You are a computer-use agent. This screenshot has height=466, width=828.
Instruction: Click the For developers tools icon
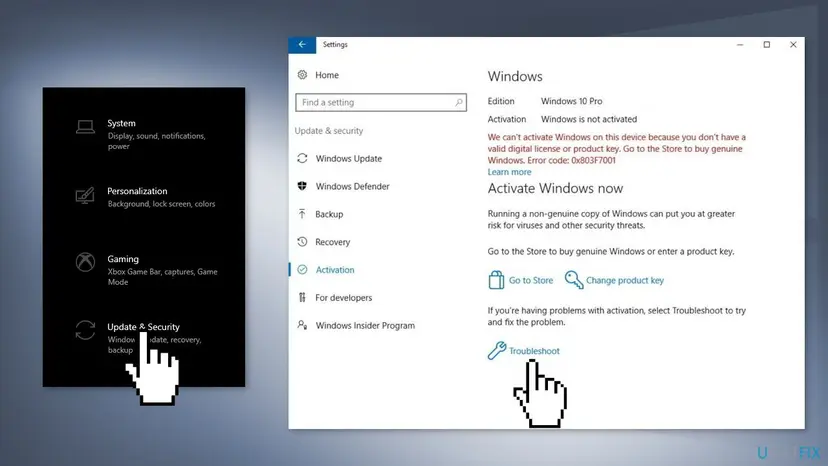tap(302, 297)
